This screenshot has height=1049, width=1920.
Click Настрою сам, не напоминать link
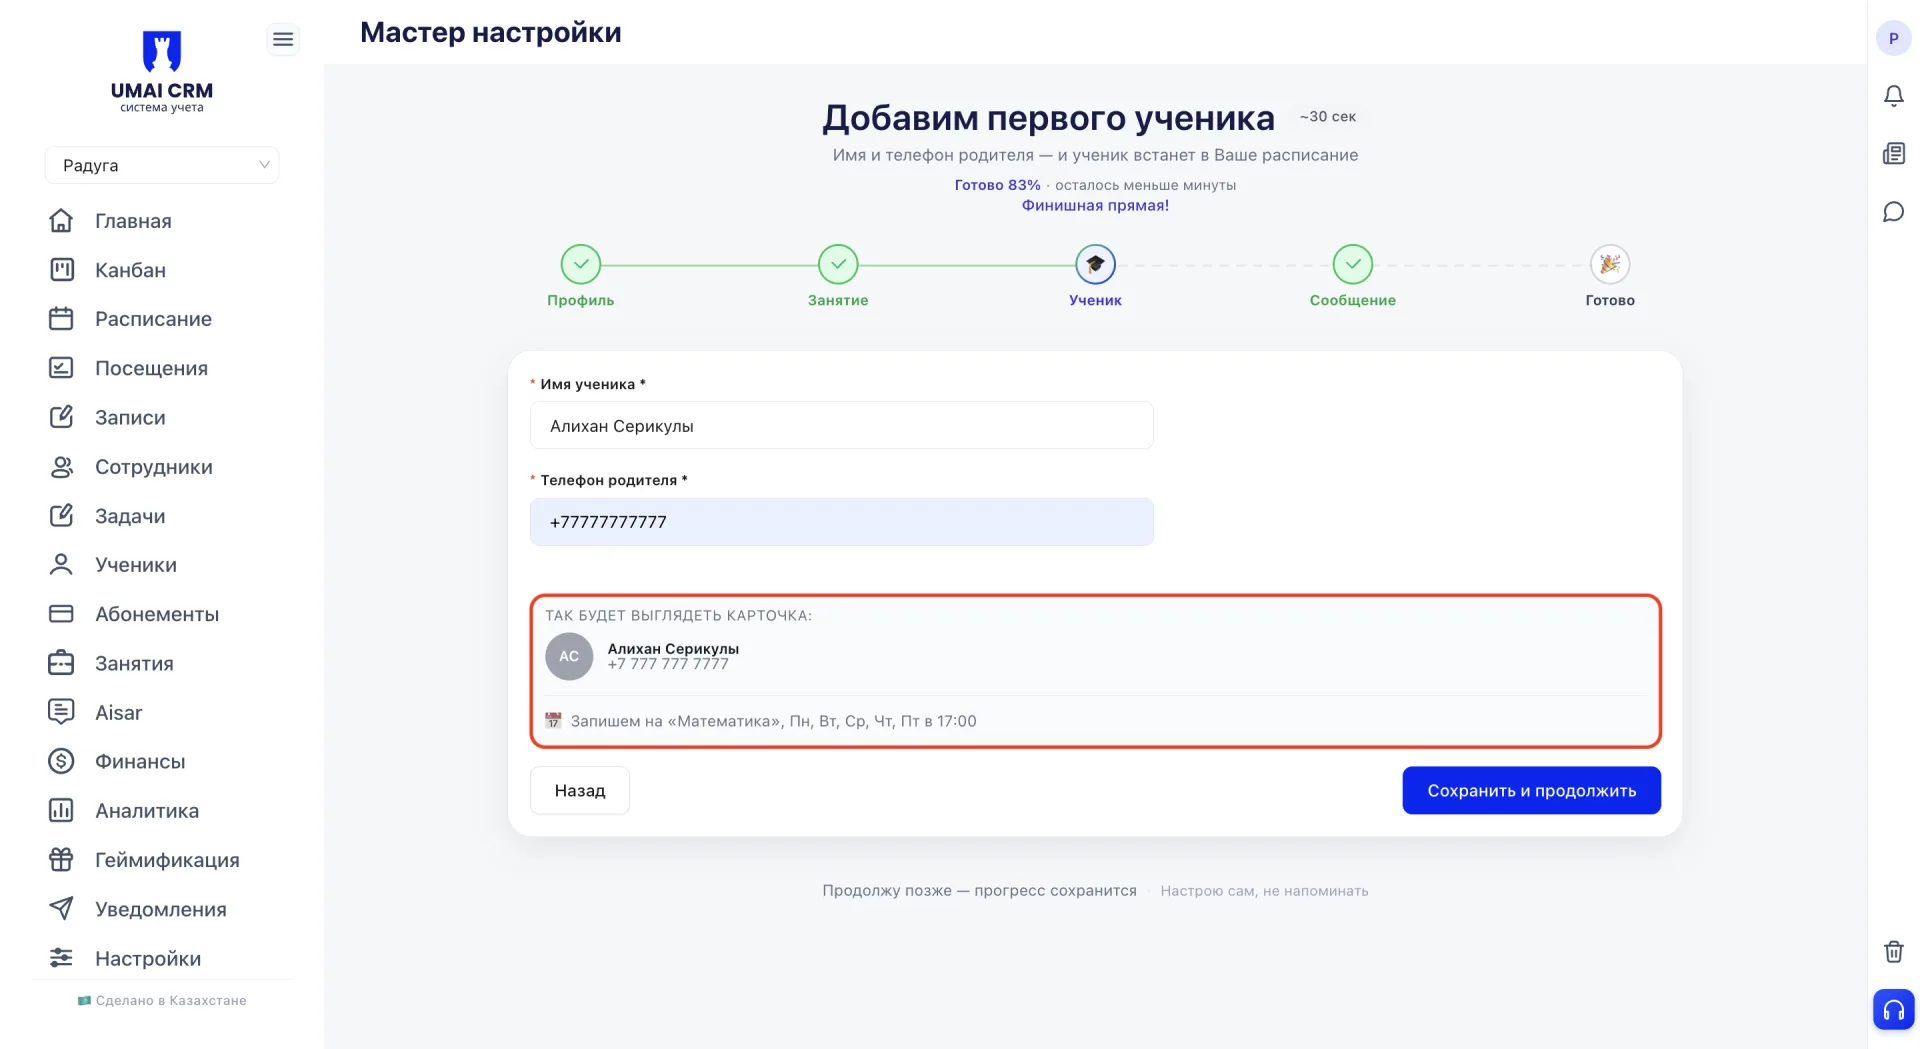click(x=1264, y=891)
